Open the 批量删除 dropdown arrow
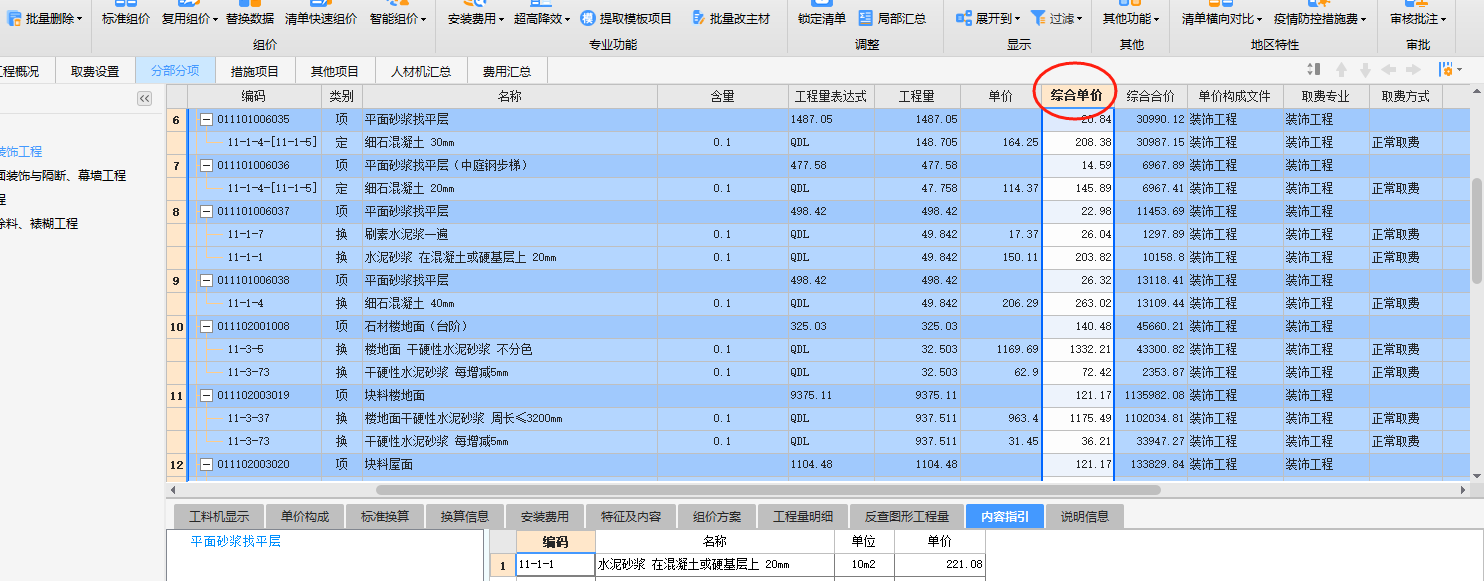 click(80, 19)
